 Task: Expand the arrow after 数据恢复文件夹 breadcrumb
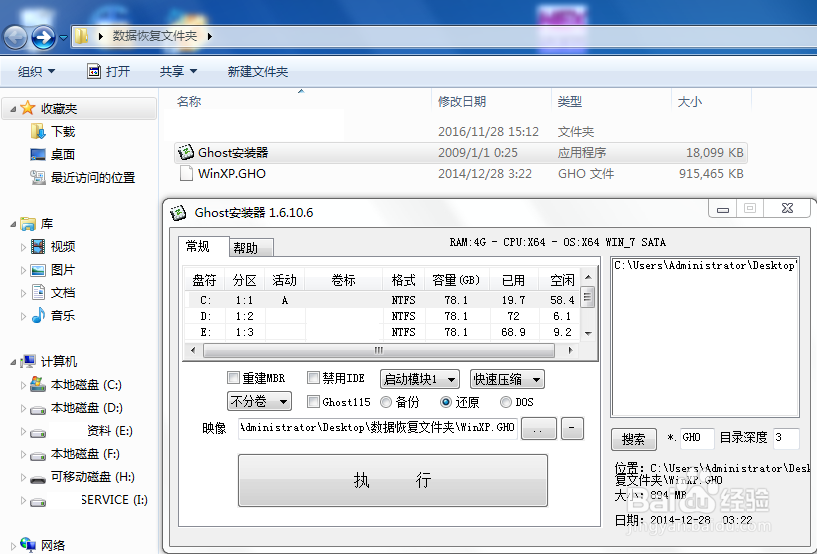click(x=209, y=36)
